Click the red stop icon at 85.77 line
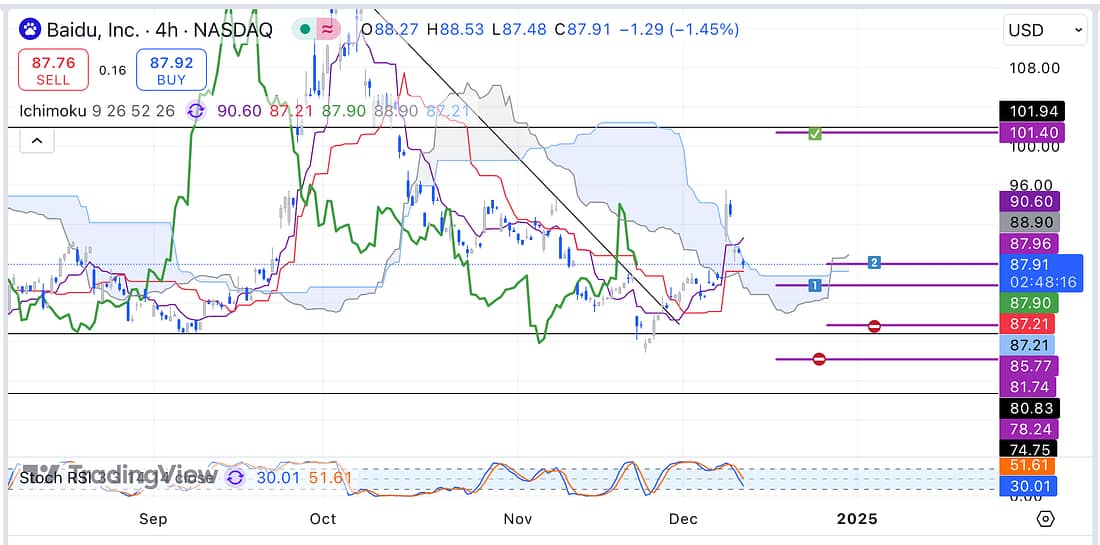 pos(819,360)
